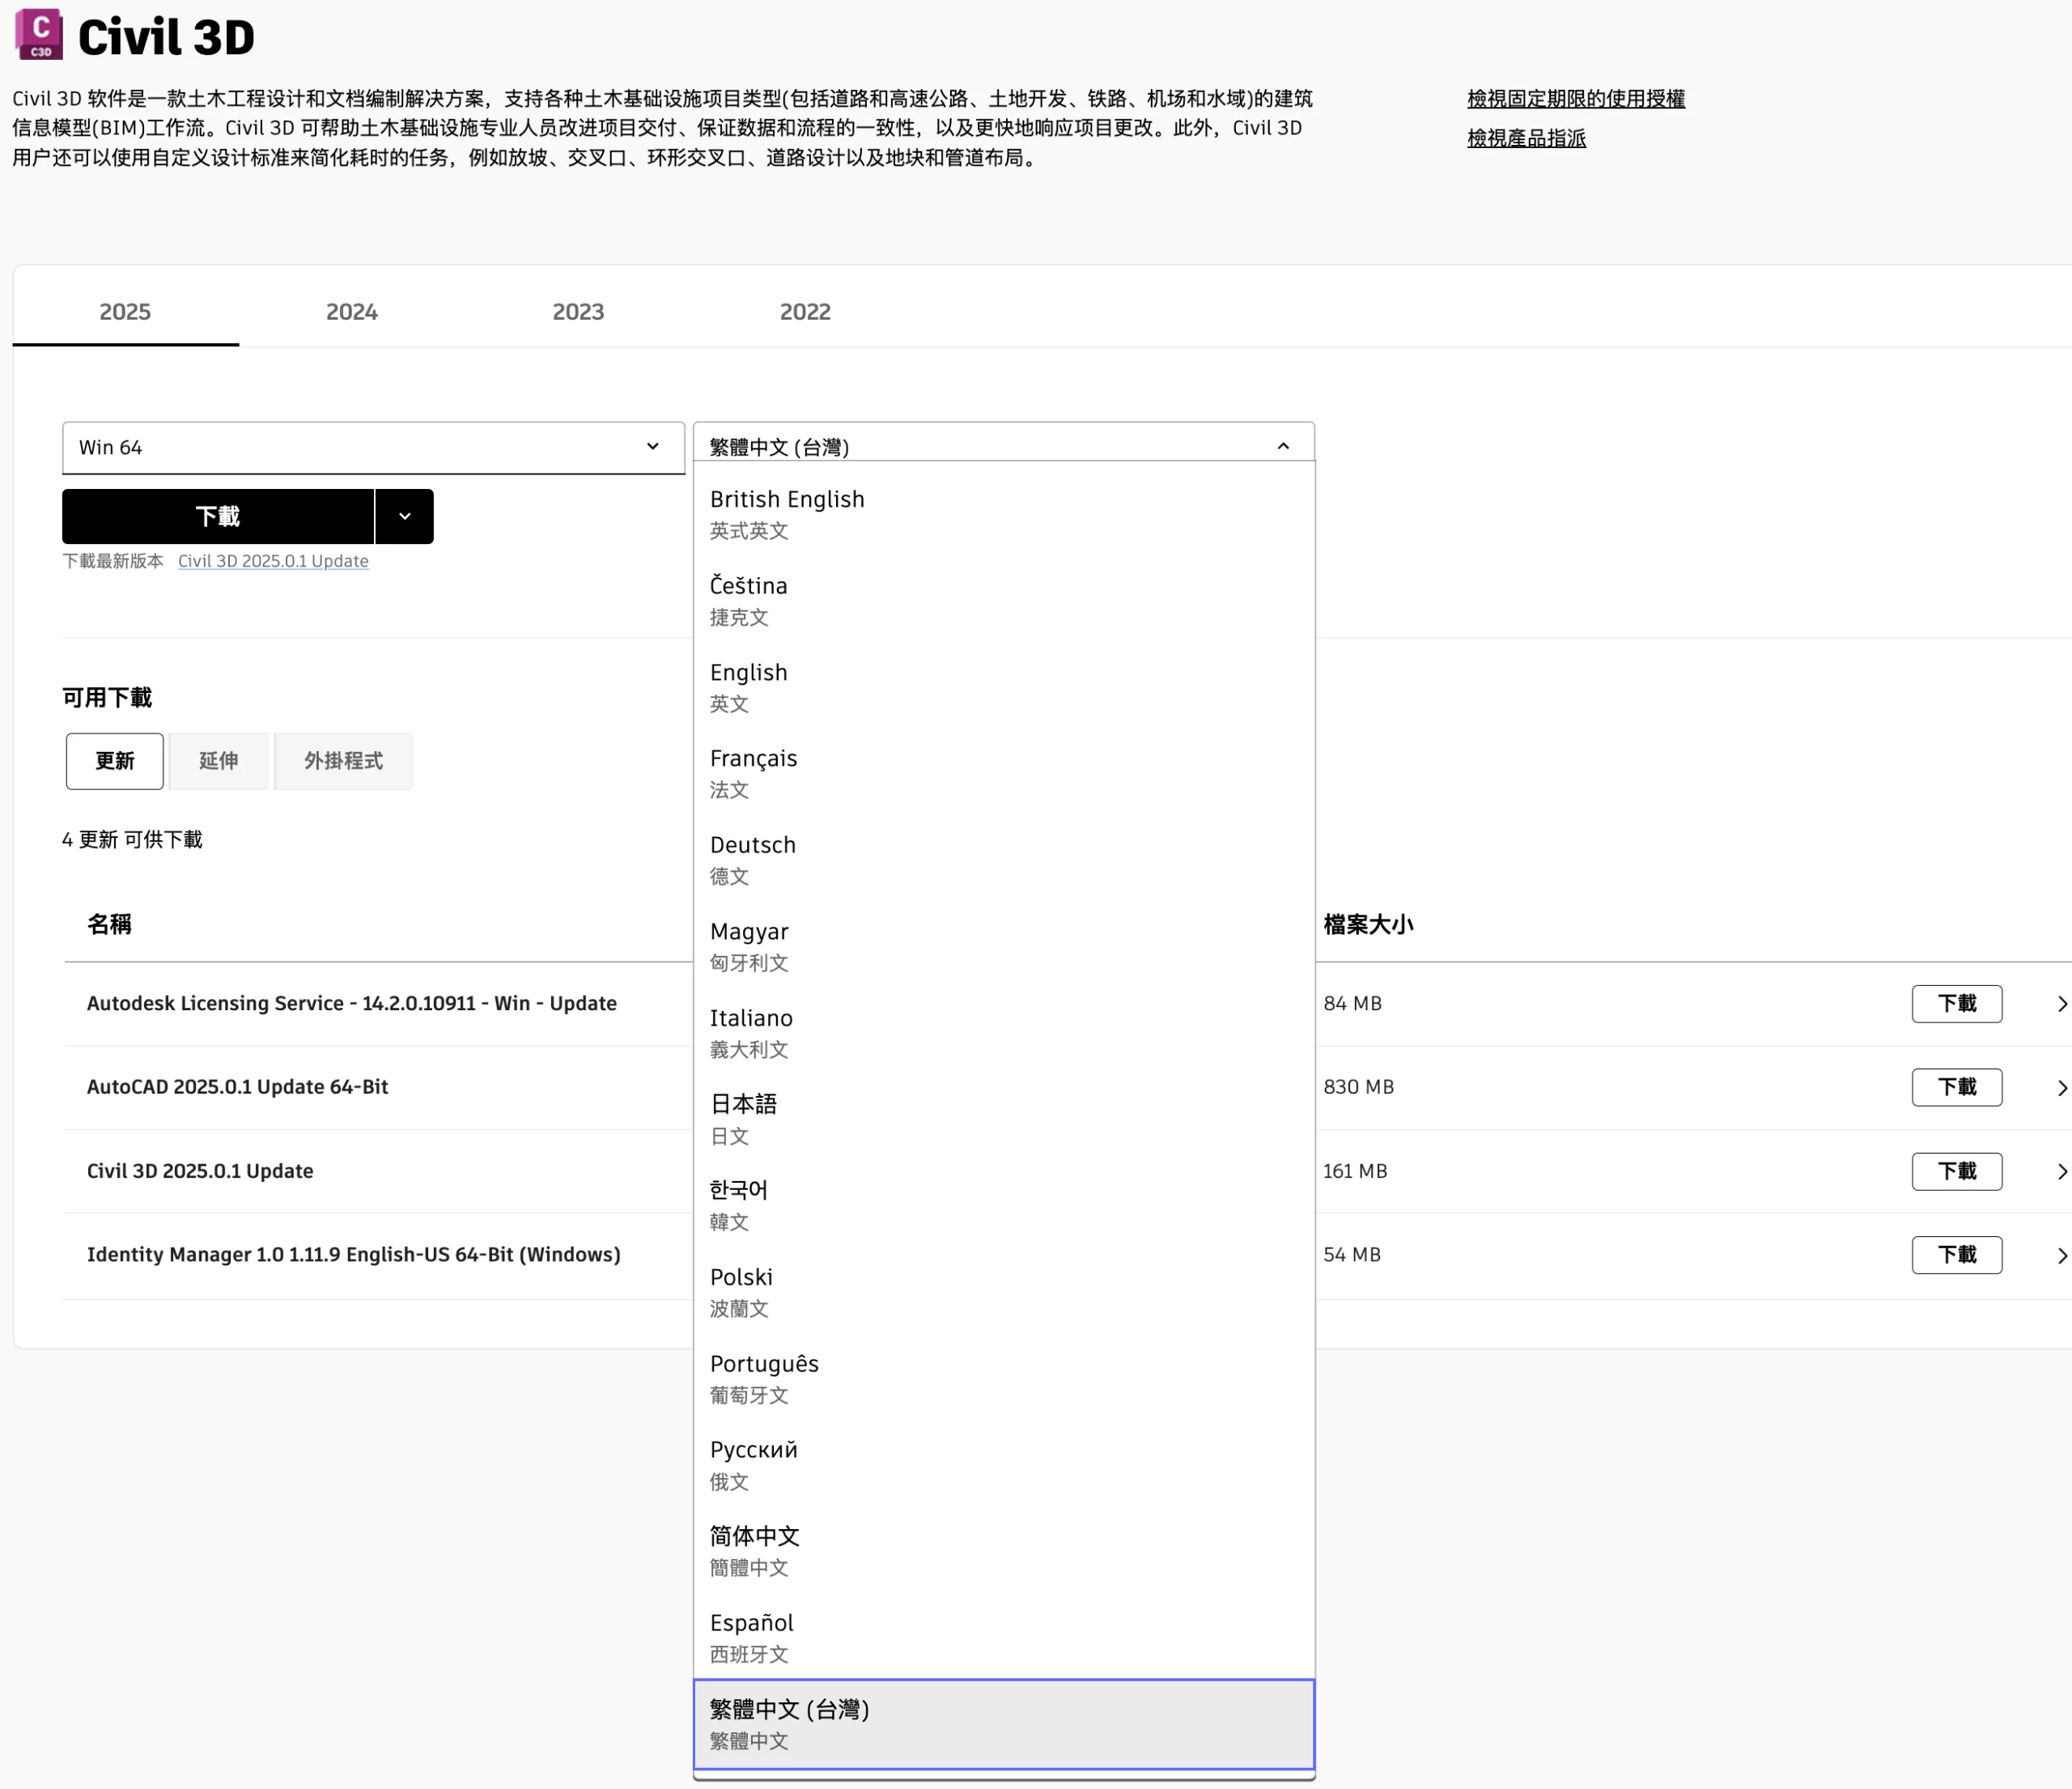2072x1789 pixels.
Task: Choose Deutsch from the language list
Action: (753, 859)
